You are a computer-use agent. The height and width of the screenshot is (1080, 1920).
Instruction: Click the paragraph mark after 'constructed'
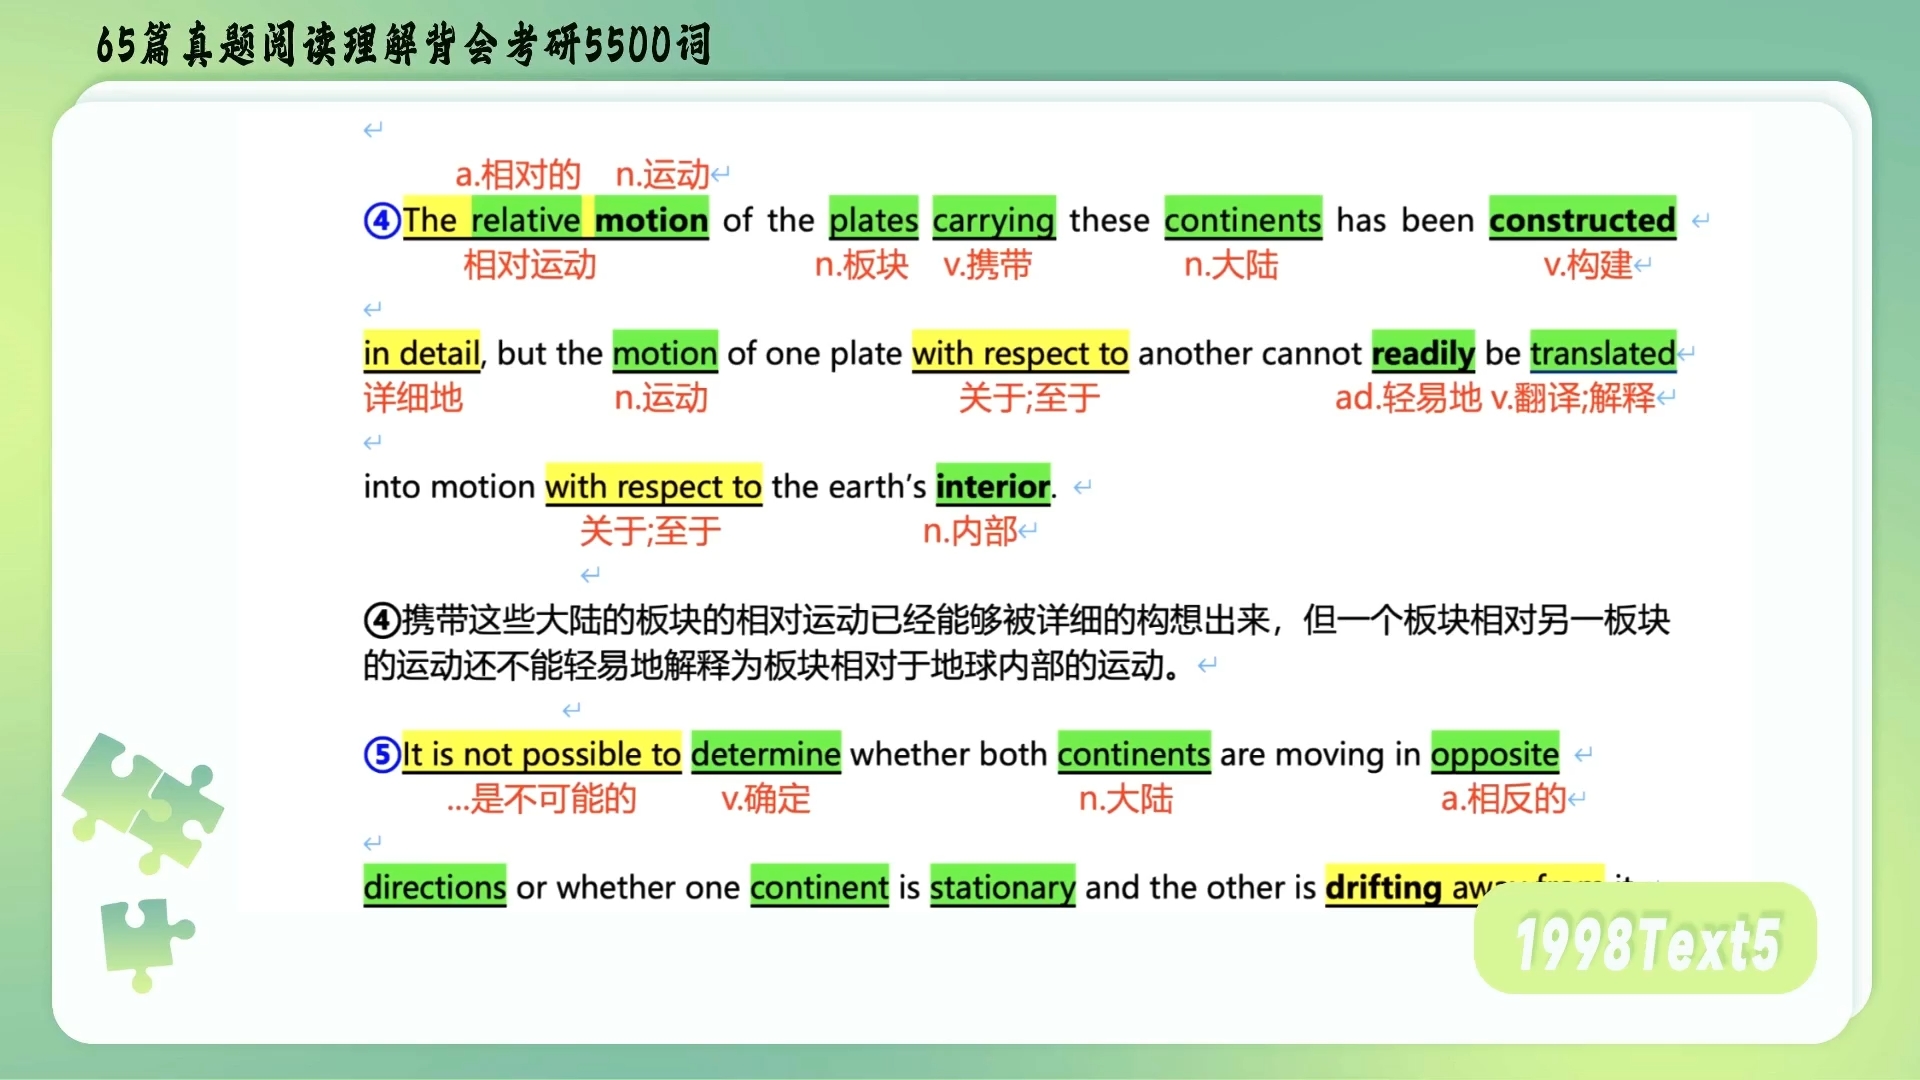point(1700,218)
